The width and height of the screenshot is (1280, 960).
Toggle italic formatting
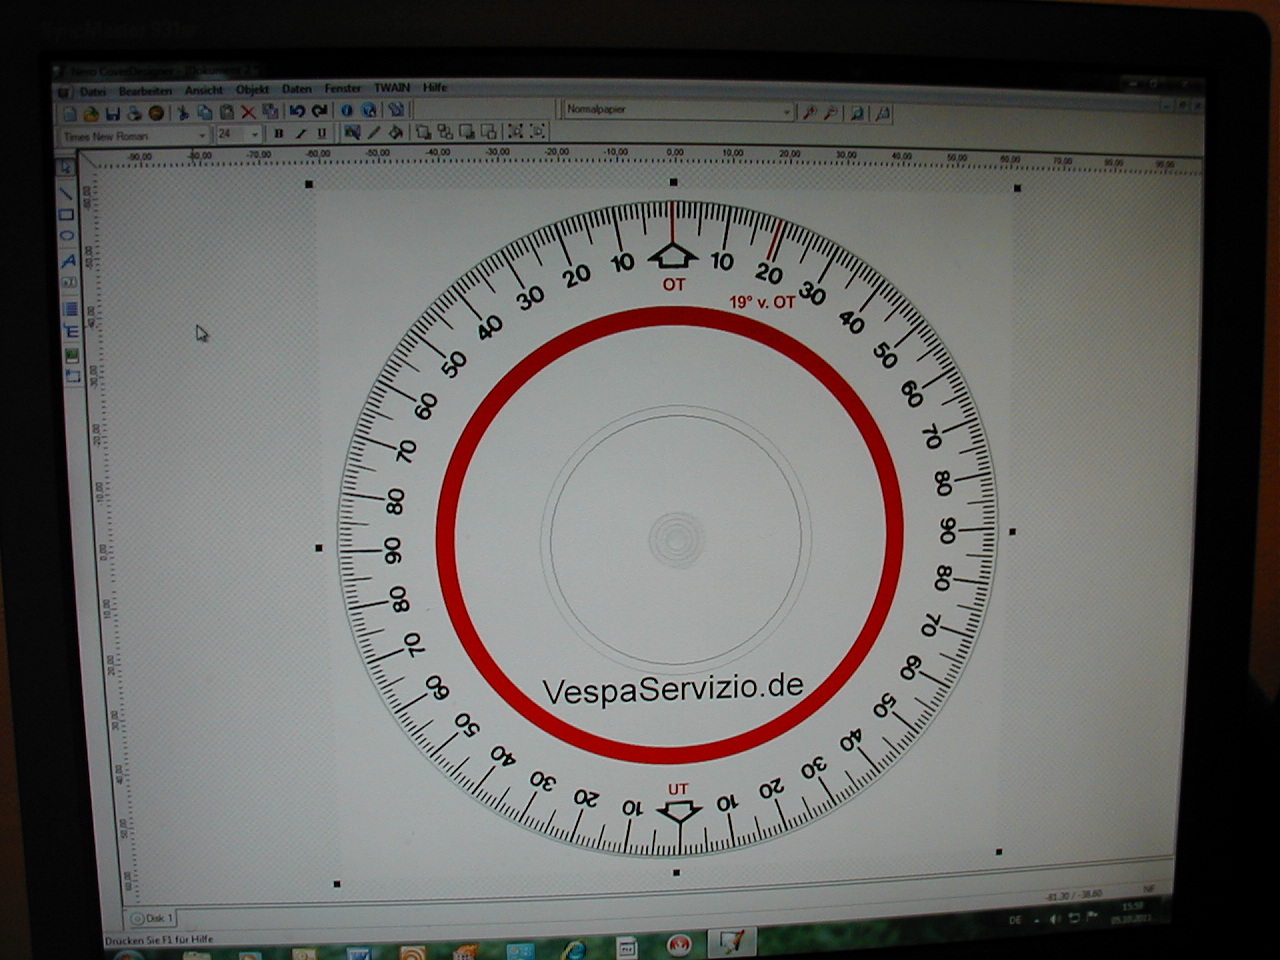tap(300, 133)
